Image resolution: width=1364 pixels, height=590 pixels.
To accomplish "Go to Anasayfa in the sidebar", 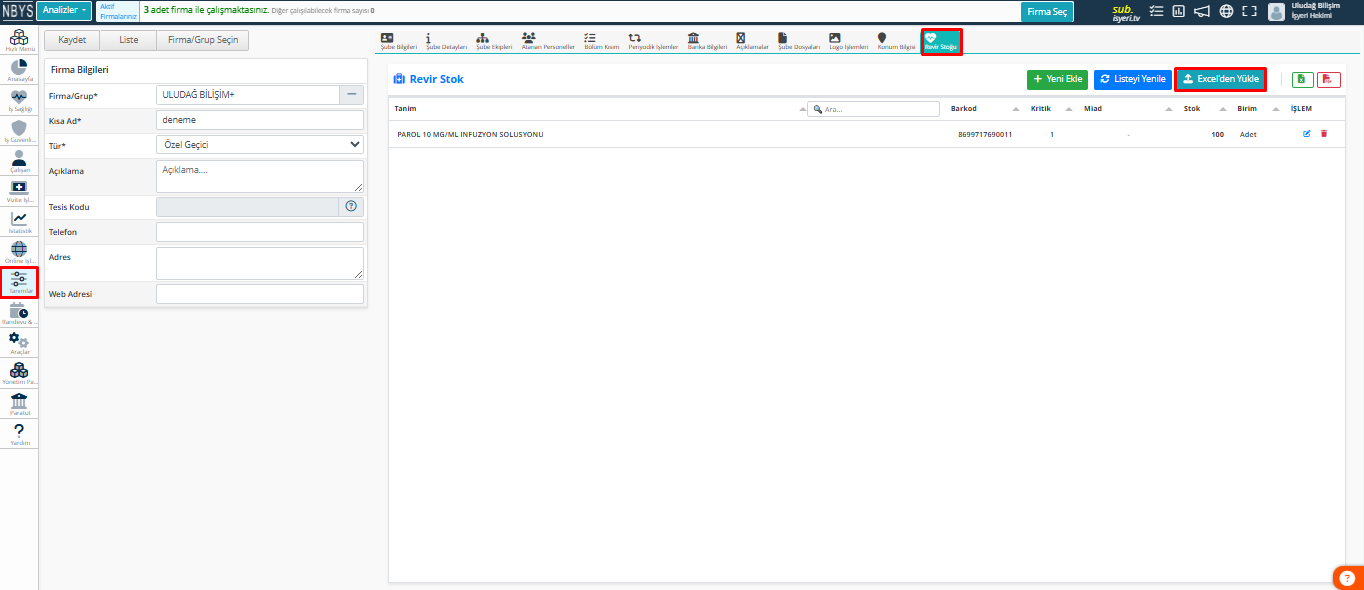I will point(19,70).
